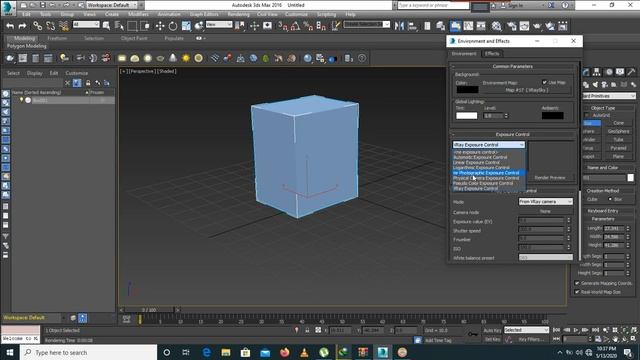Activate the Select and Rotate tool
640x360 pixels.
[x=173, y=26]
